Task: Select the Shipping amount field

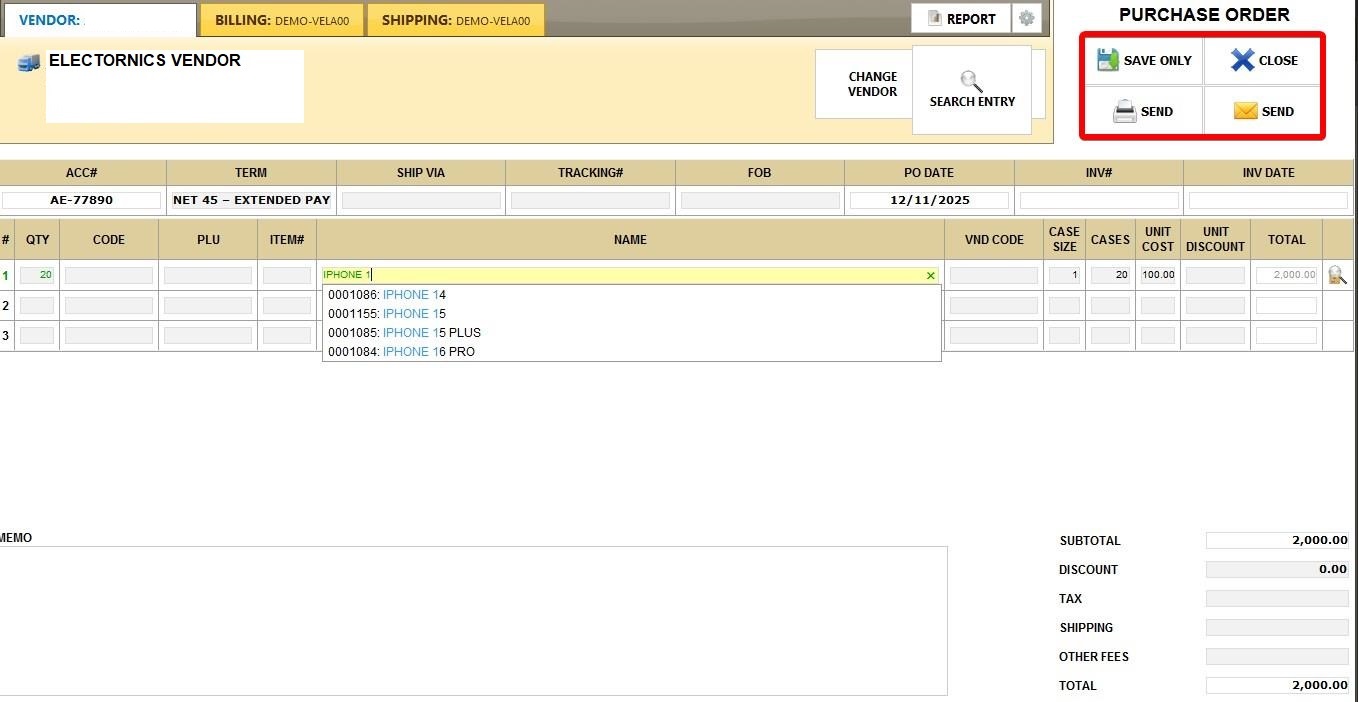Action: [x=1276, y=628]
